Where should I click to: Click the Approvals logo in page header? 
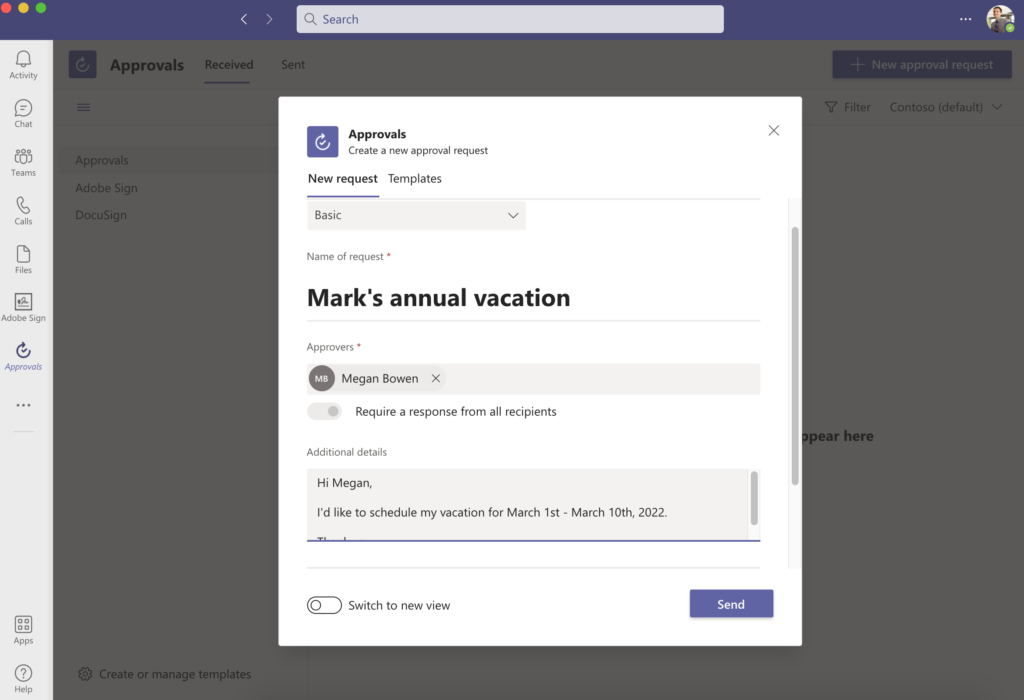(x=83, y=65)
